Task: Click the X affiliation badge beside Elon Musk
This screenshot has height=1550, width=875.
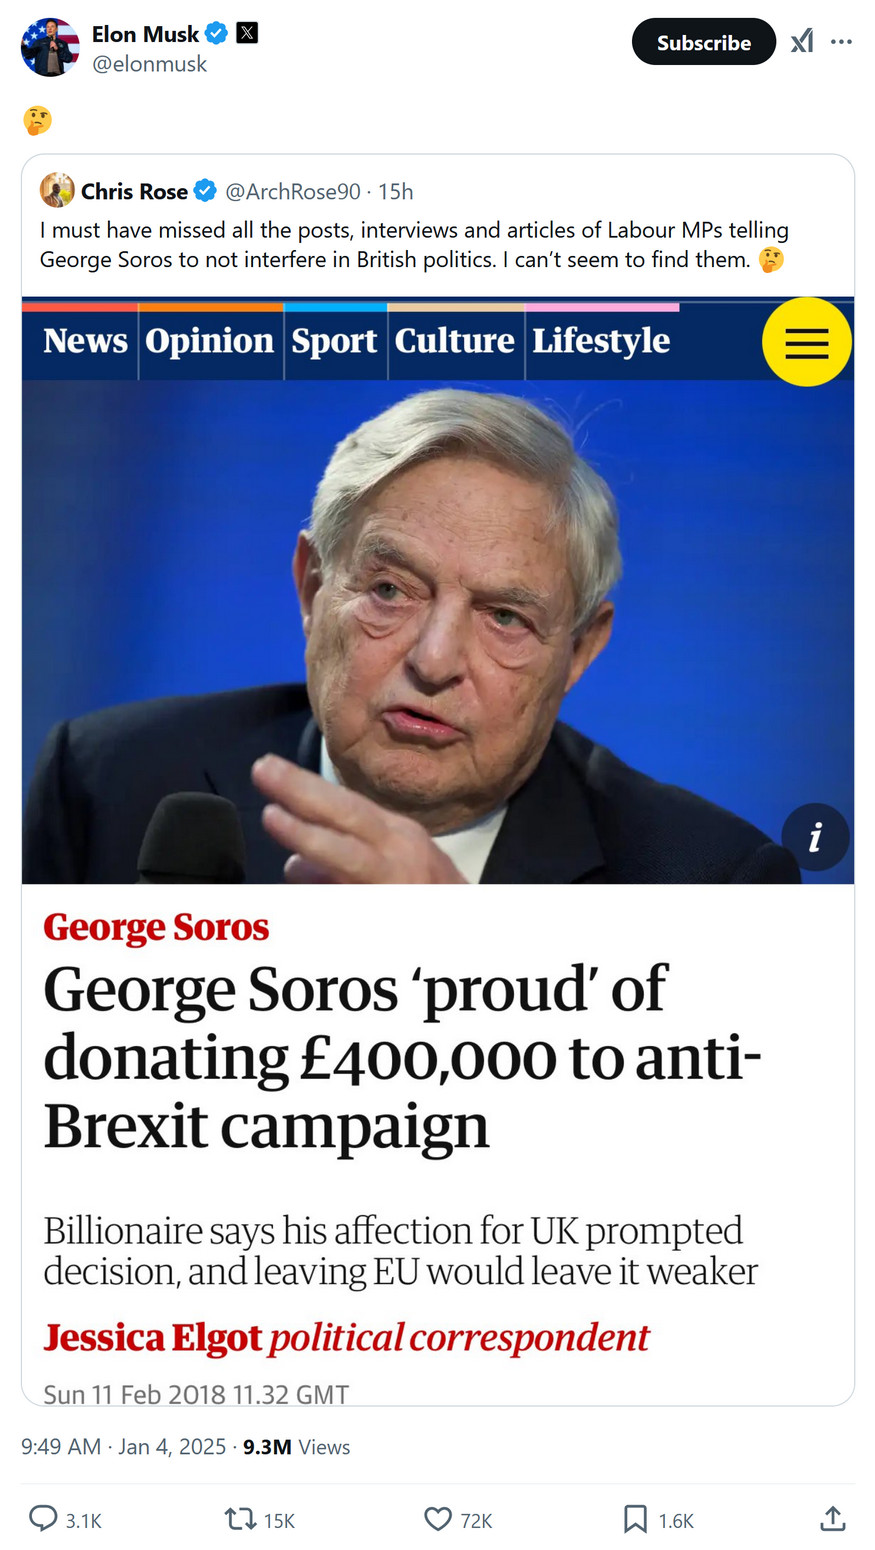Action: pyautogui.click(x=247, y=33)
